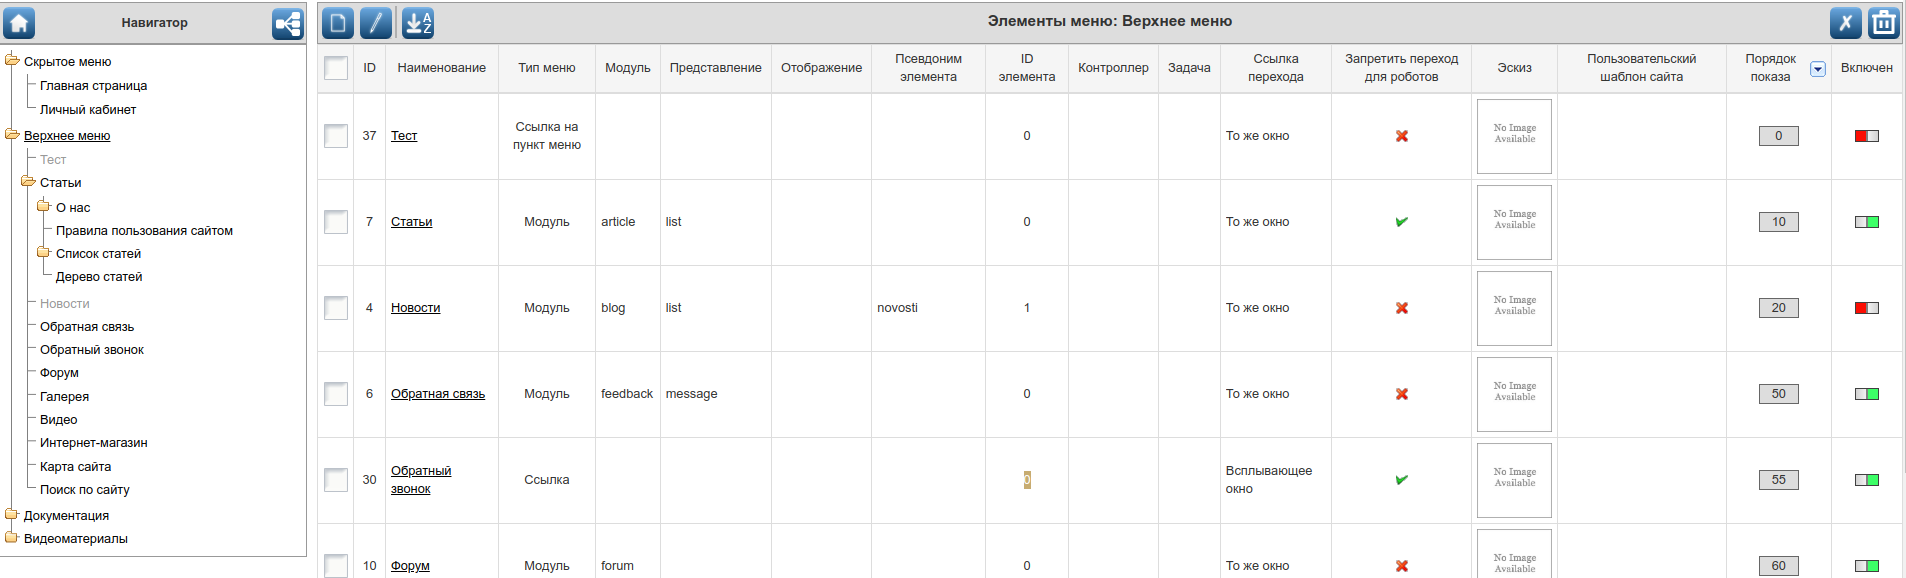
Task: Click the blue X icon at top right
Action: (1845, 23)
